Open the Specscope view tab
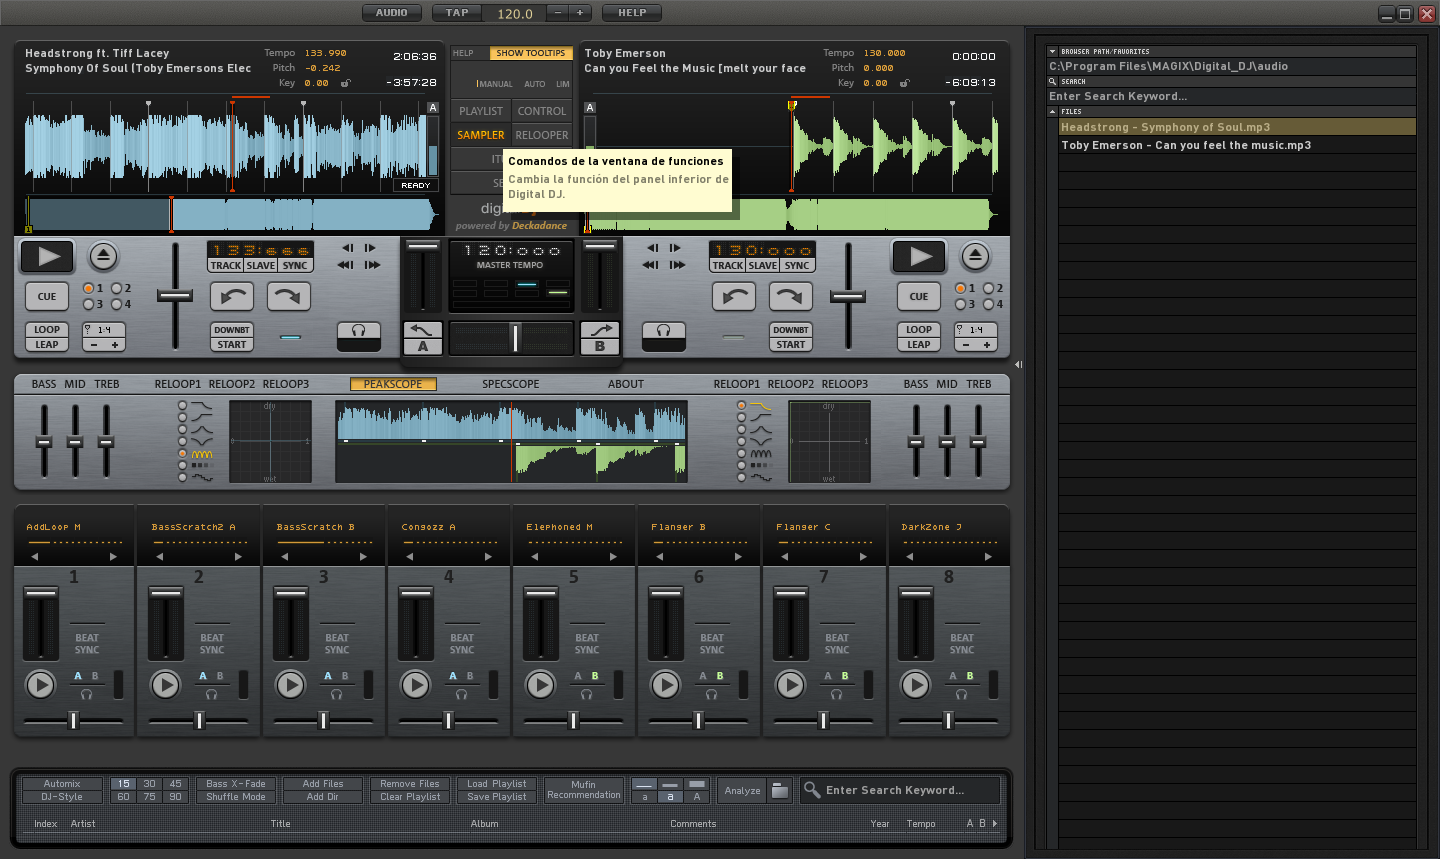The height and width of the screenshot is (859, 1440). pos(510,384)
